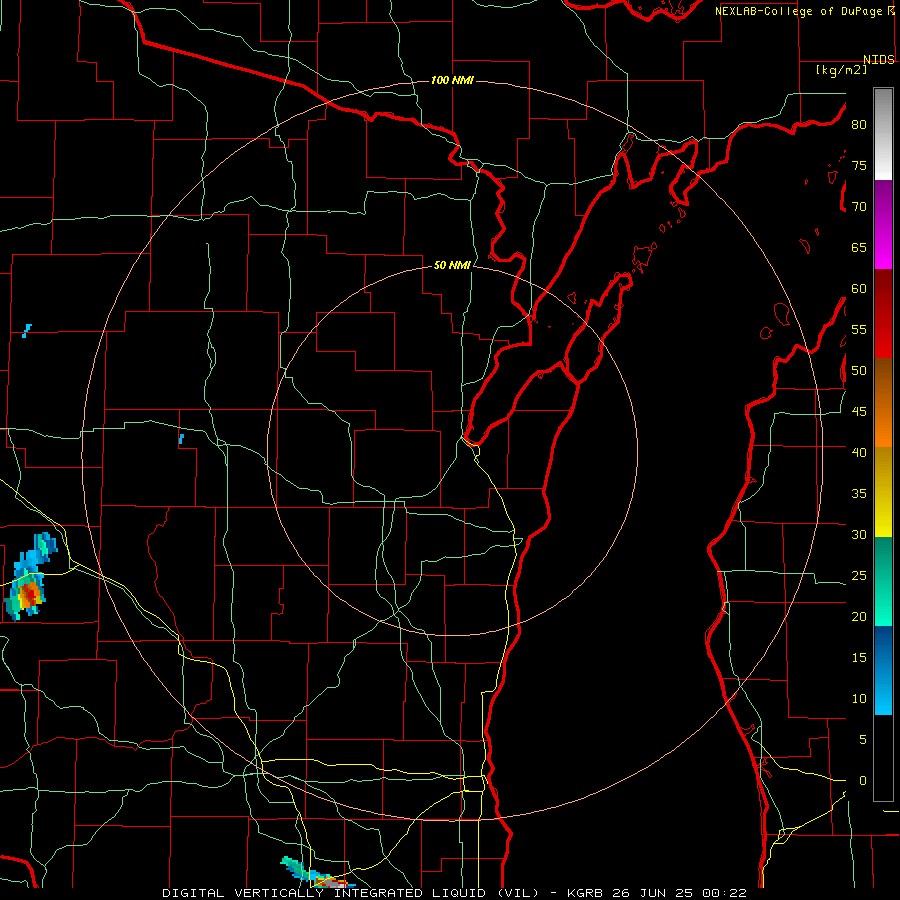This screenshot has width=900, height=900.
Task: Click scale value 60
Action: coord(859,289)
